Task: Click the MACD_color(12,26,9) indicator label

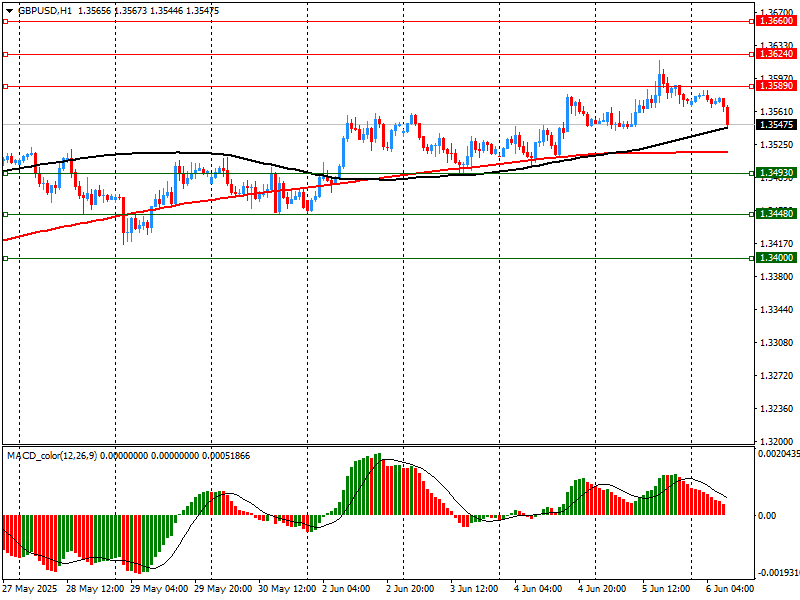Action: click(50, 456)
